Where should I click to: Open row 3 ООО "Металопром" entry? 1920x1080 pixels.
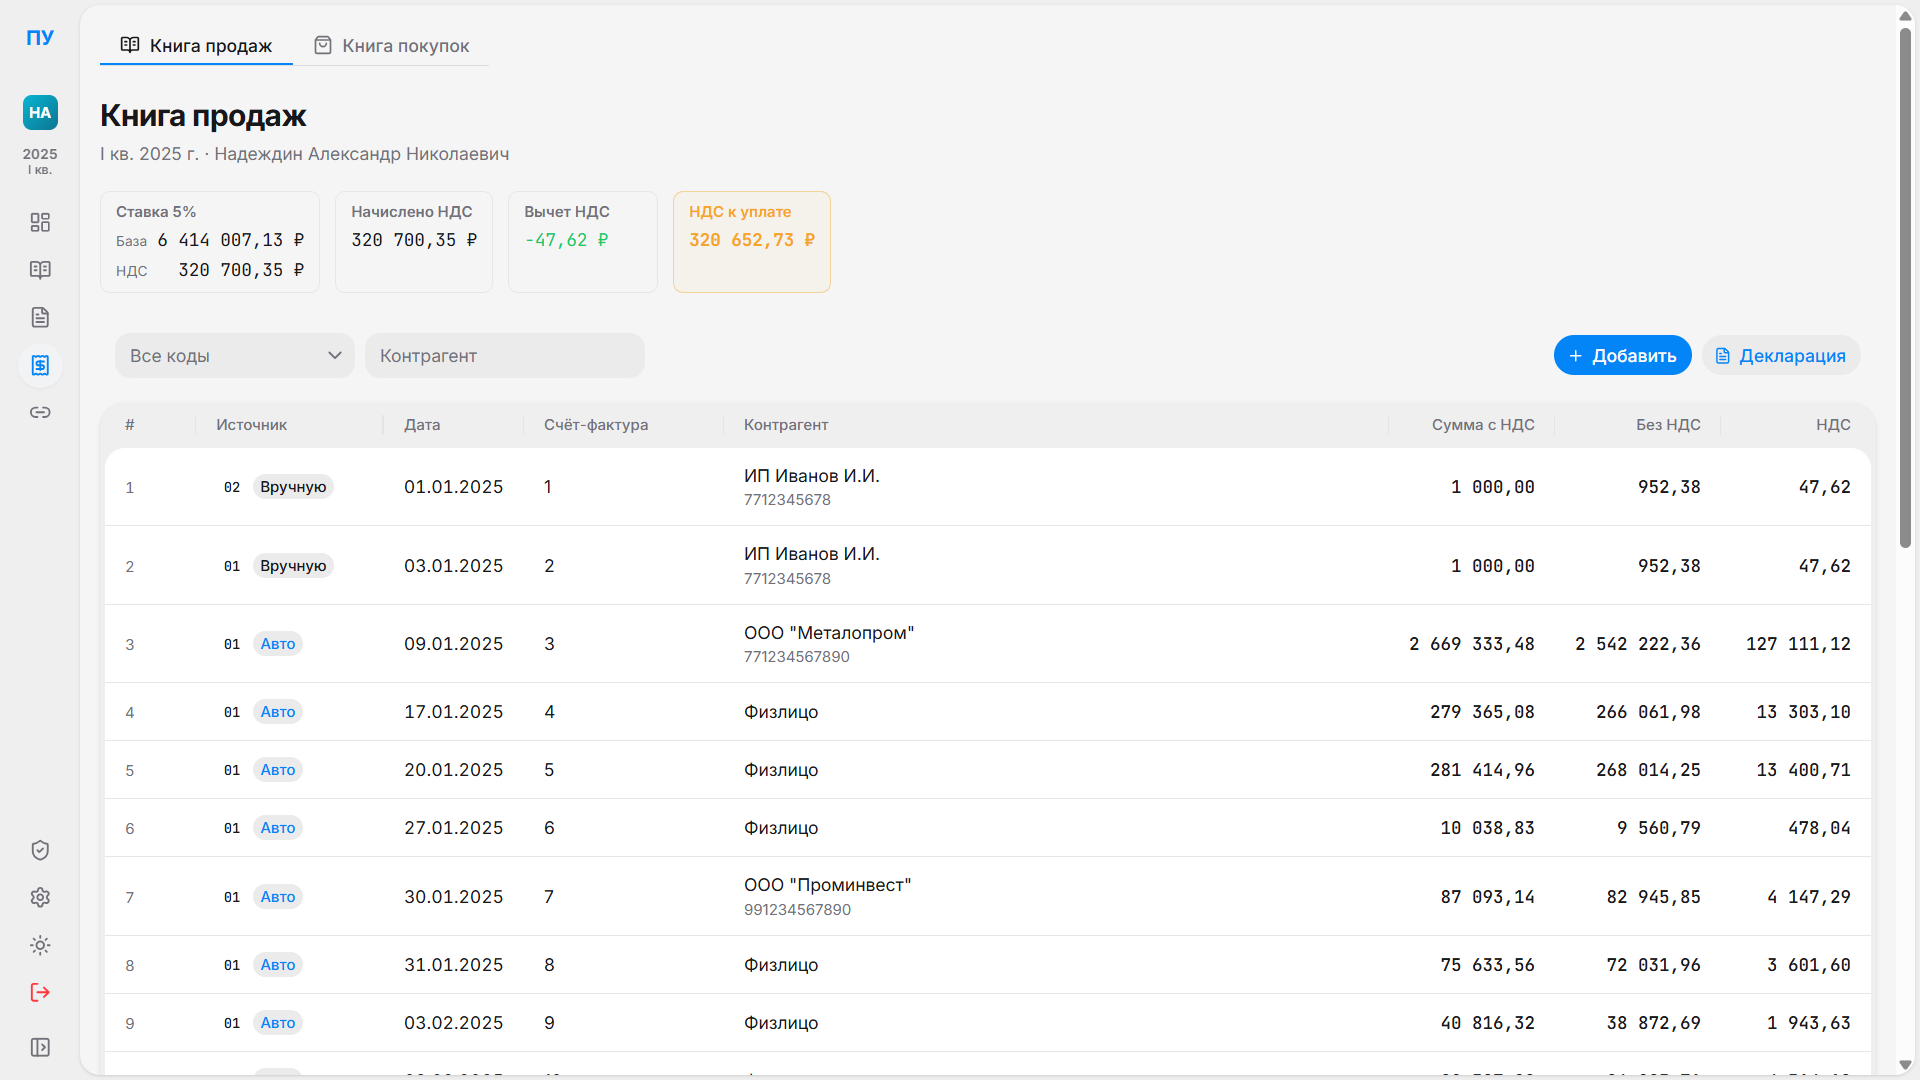click(828, 644)
